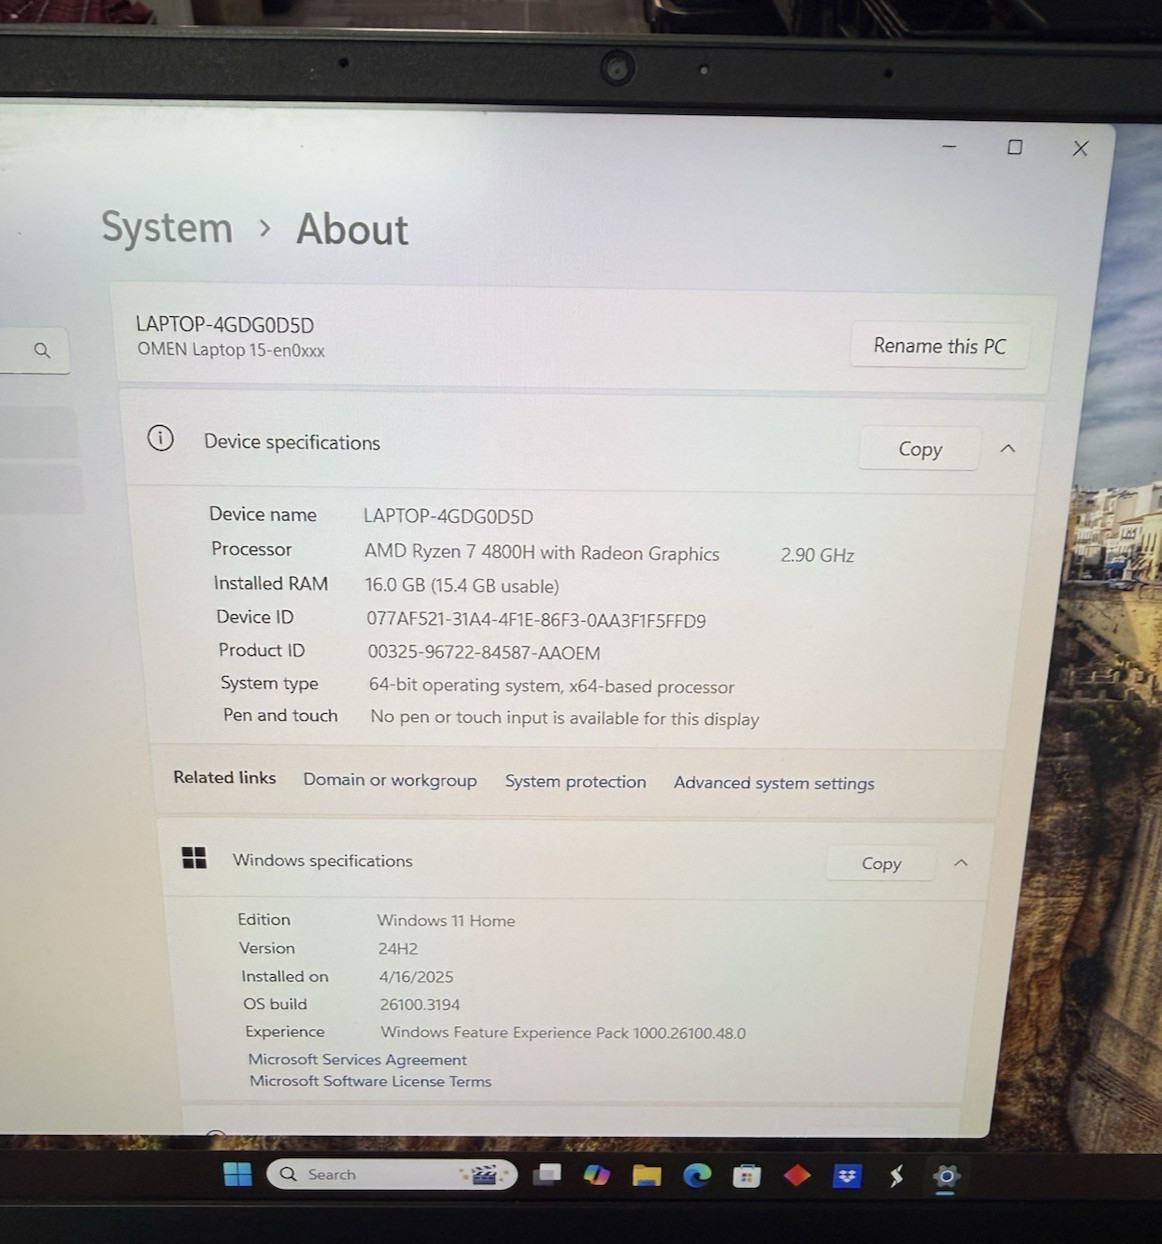This screenshot has height=1244, width=1162.
Task: Rename this PC
Action: [939, 346]
